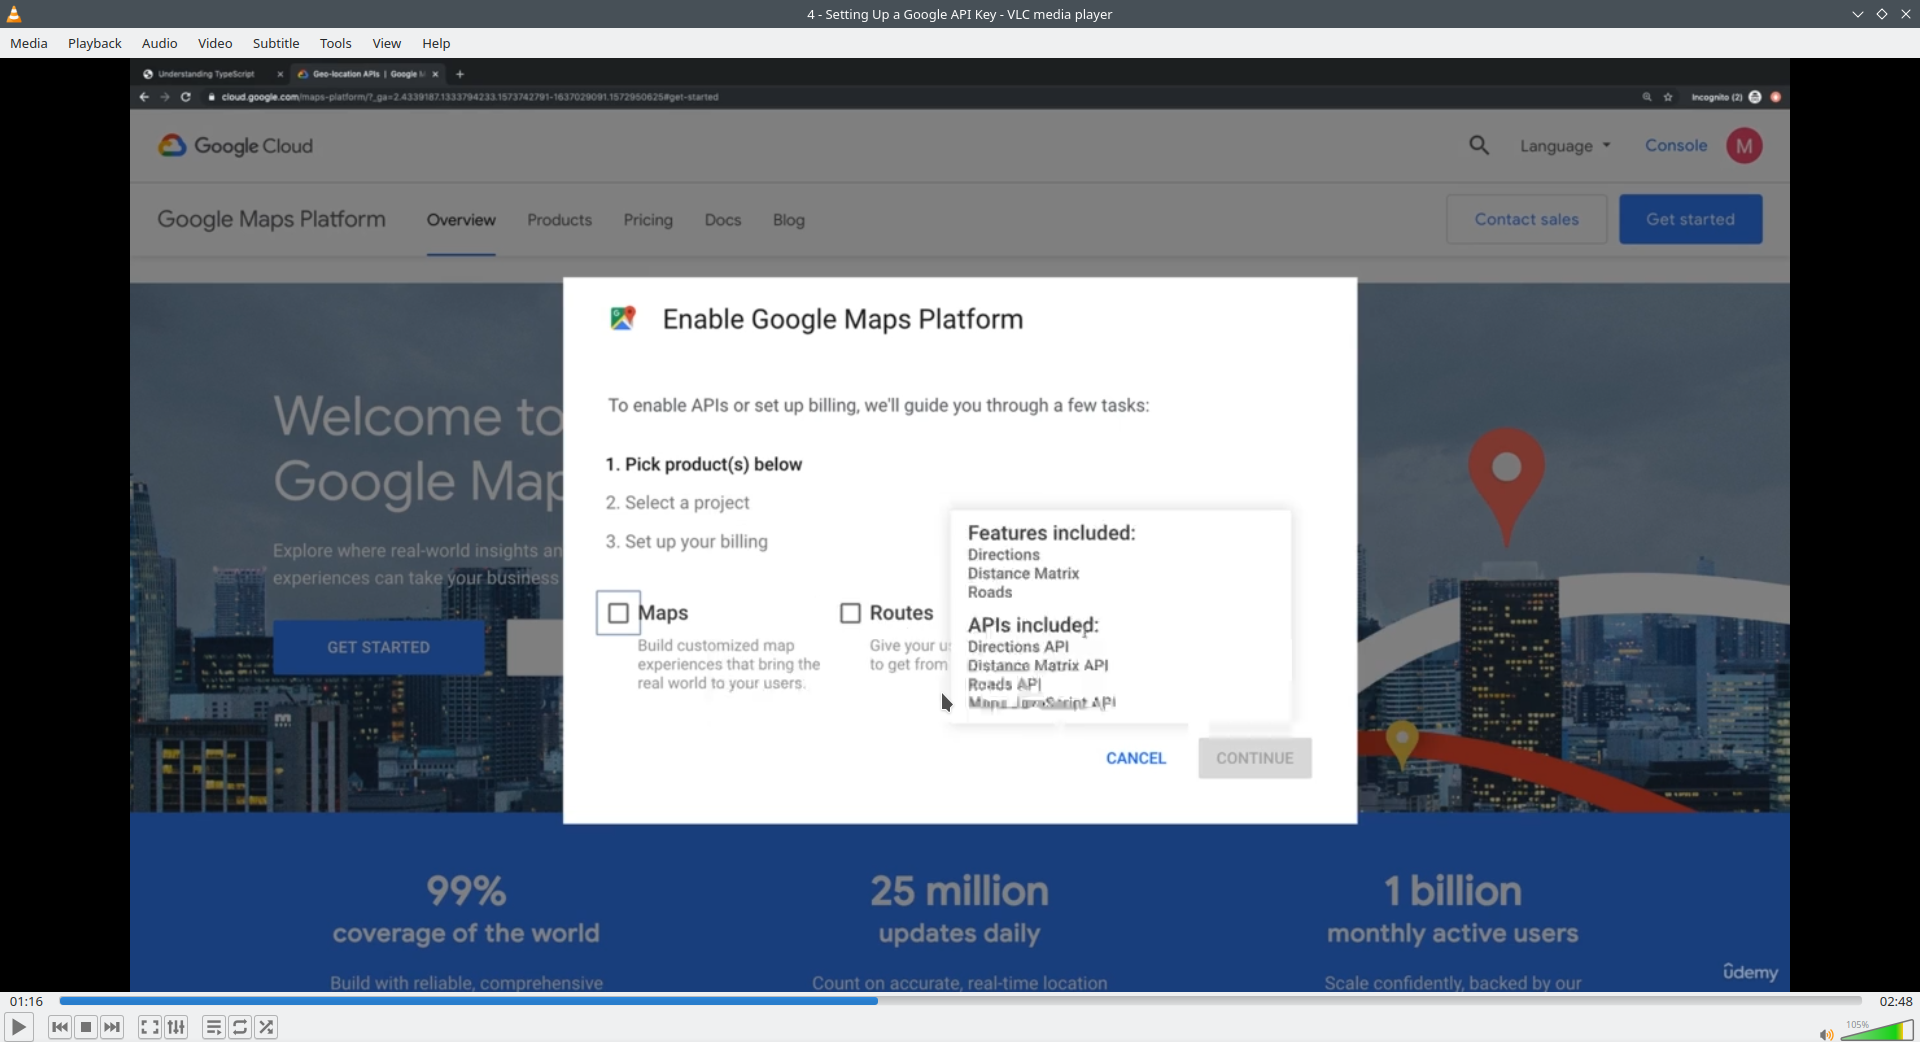Select the Products tab

click(x=560, y=220)
